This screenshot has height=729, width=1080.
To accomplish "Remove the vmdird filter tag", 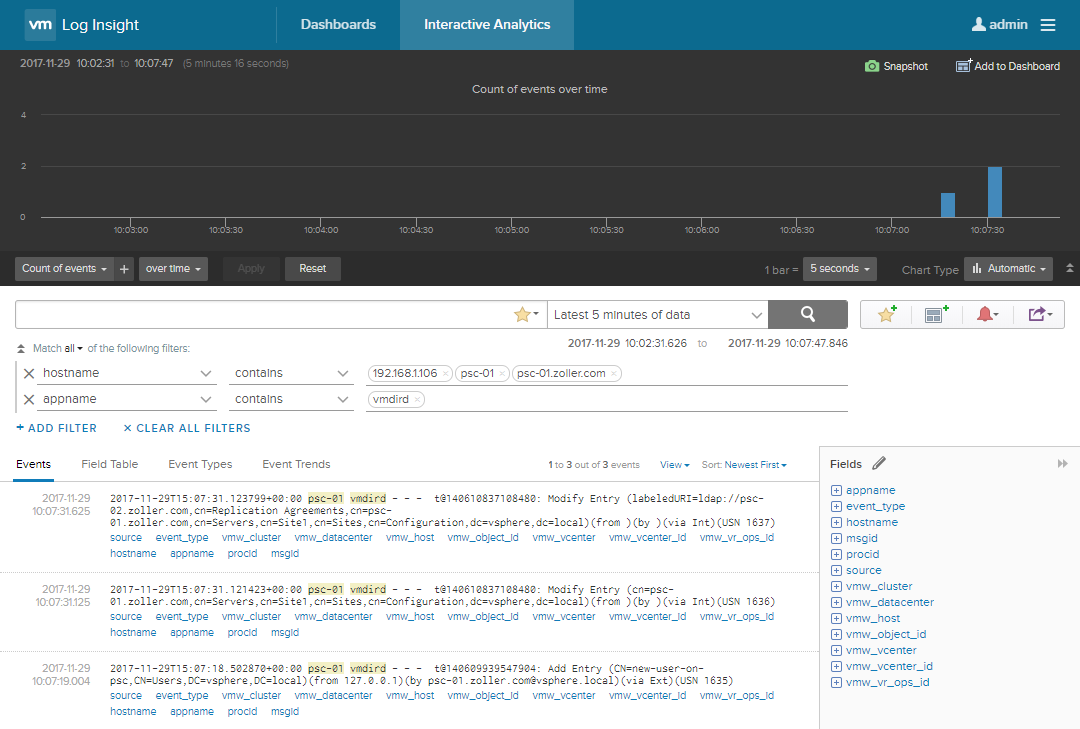I will 418,399.
